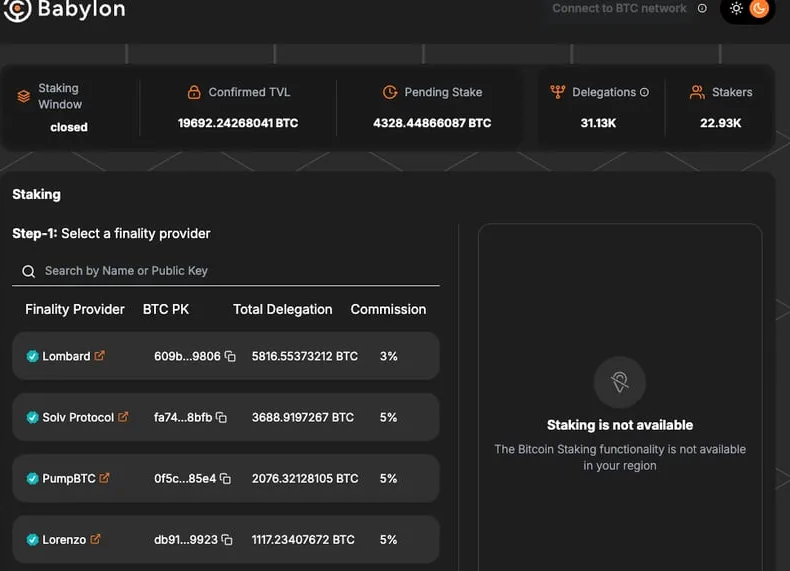The width and height of the screenshot is (790, 571).
Task: Open Solv Protocol external link icon
Action: 123,417
